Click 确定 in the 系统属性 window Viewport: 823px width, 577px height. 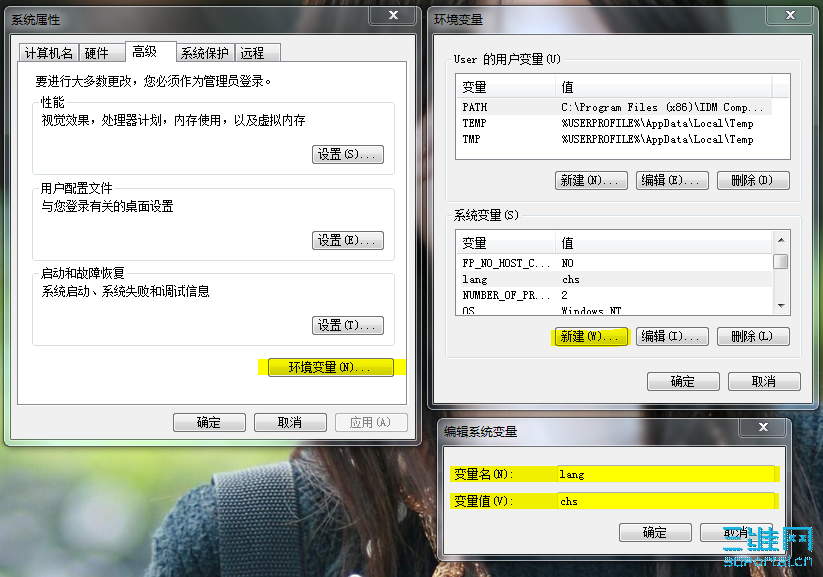point(209,422)
